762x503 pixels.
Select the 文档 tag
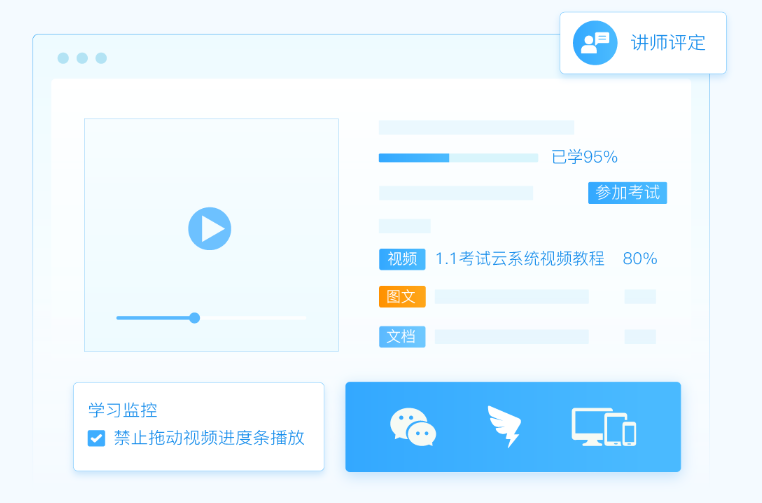coord(402,337)
